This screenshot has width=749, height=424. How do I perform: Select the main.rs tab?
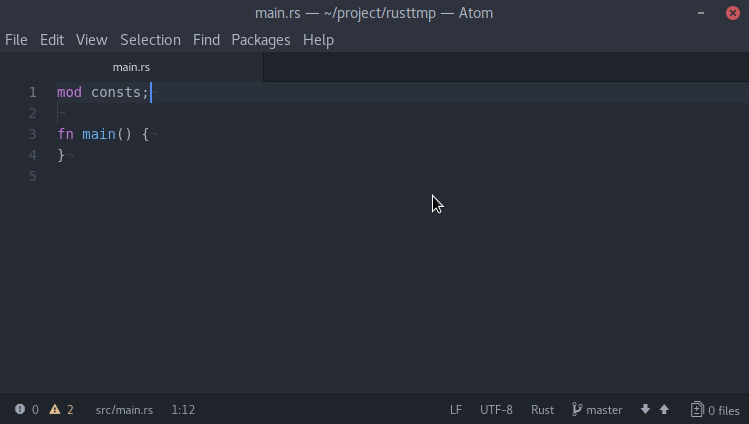pyautogui.click(x=131, y=67)
